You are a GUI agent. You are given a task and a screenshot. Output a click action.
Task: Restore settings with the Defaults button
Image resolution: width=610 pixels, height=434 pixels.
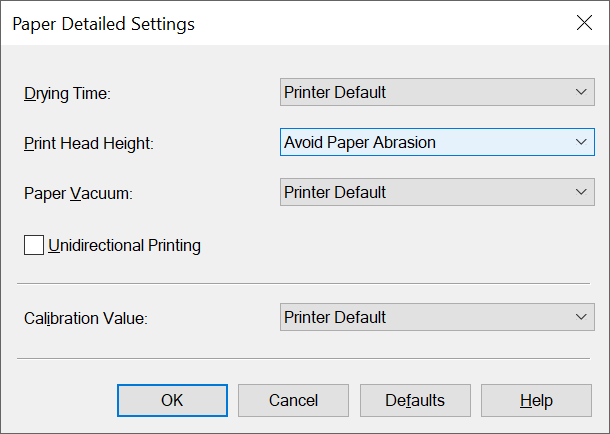(x=415, y=401)
